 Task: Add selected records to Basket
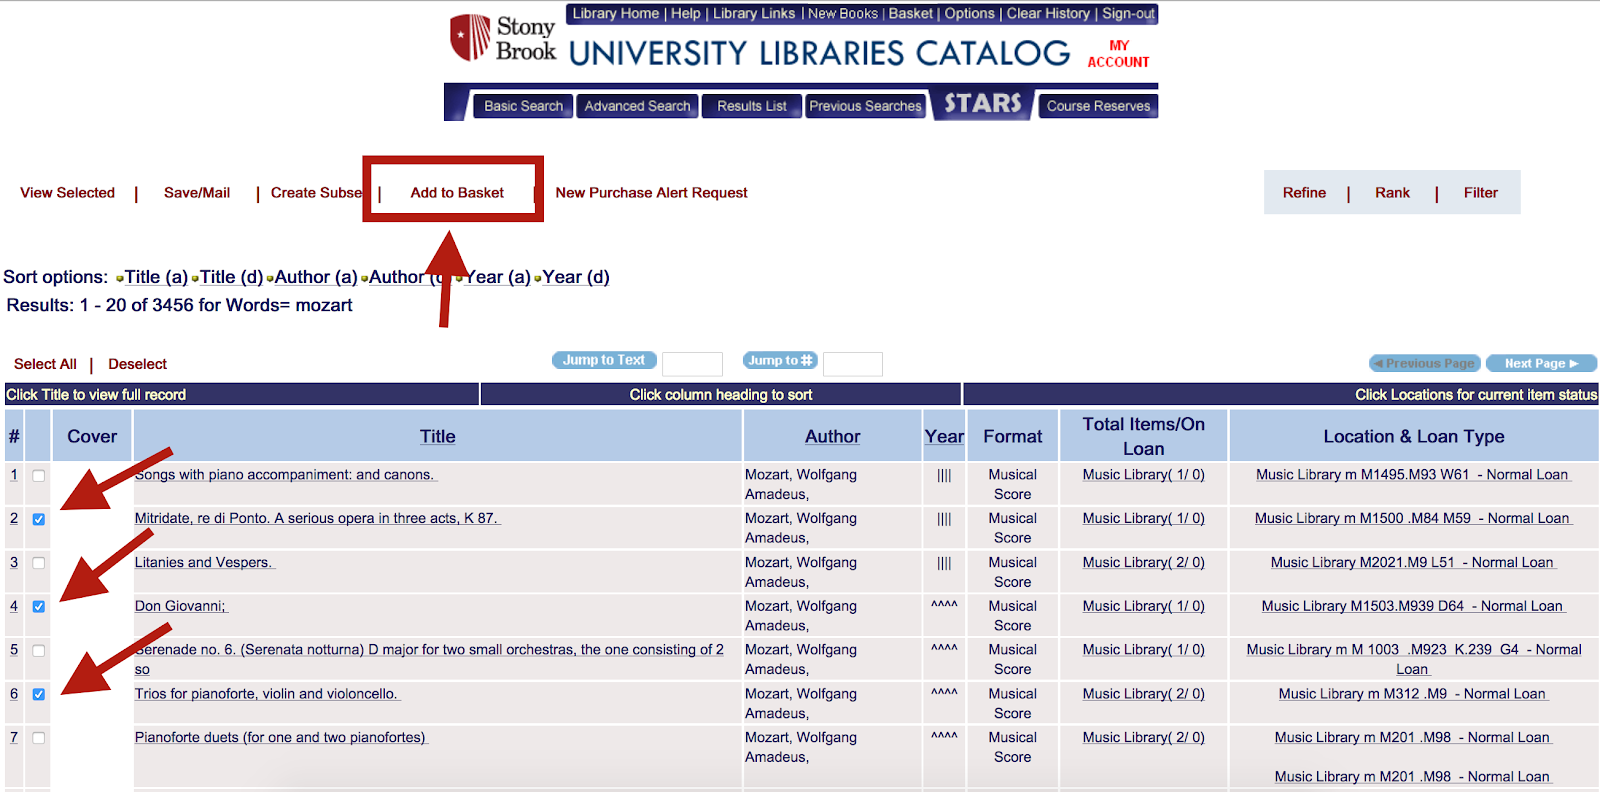click(x=457, y=193)
